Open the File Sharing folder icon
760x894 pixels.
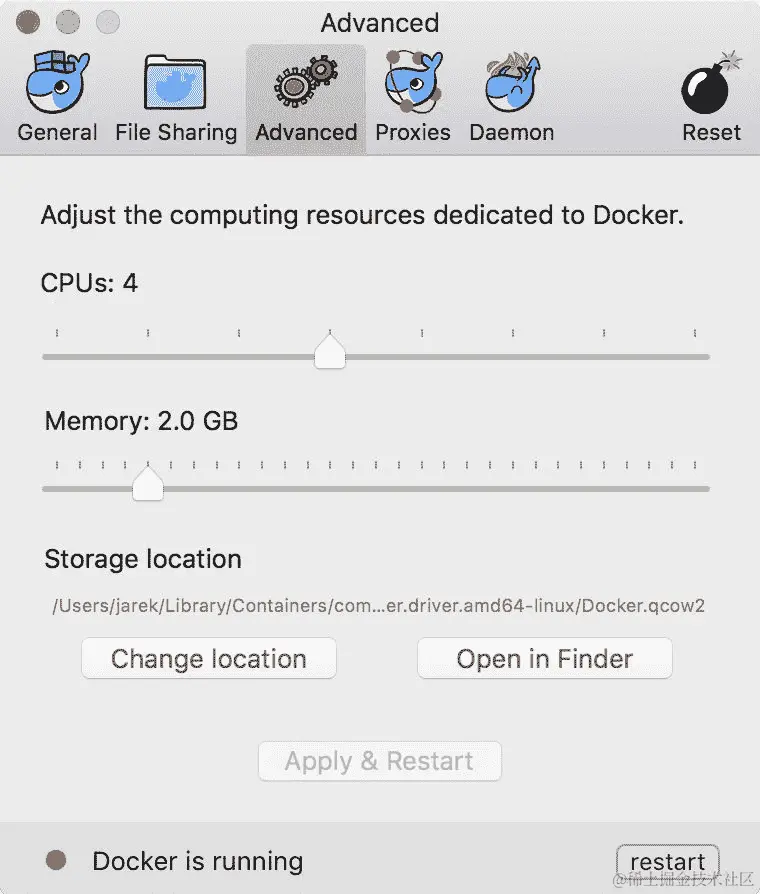(175, 84)
